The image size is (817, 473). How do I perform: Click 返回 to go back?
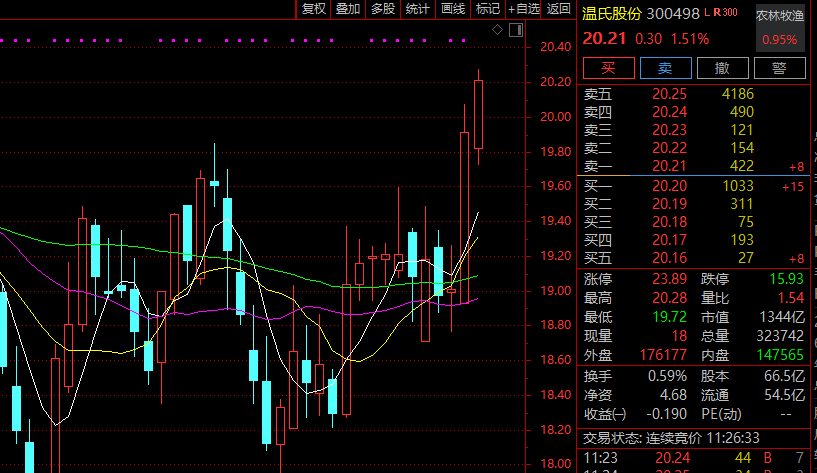point(559,9)
